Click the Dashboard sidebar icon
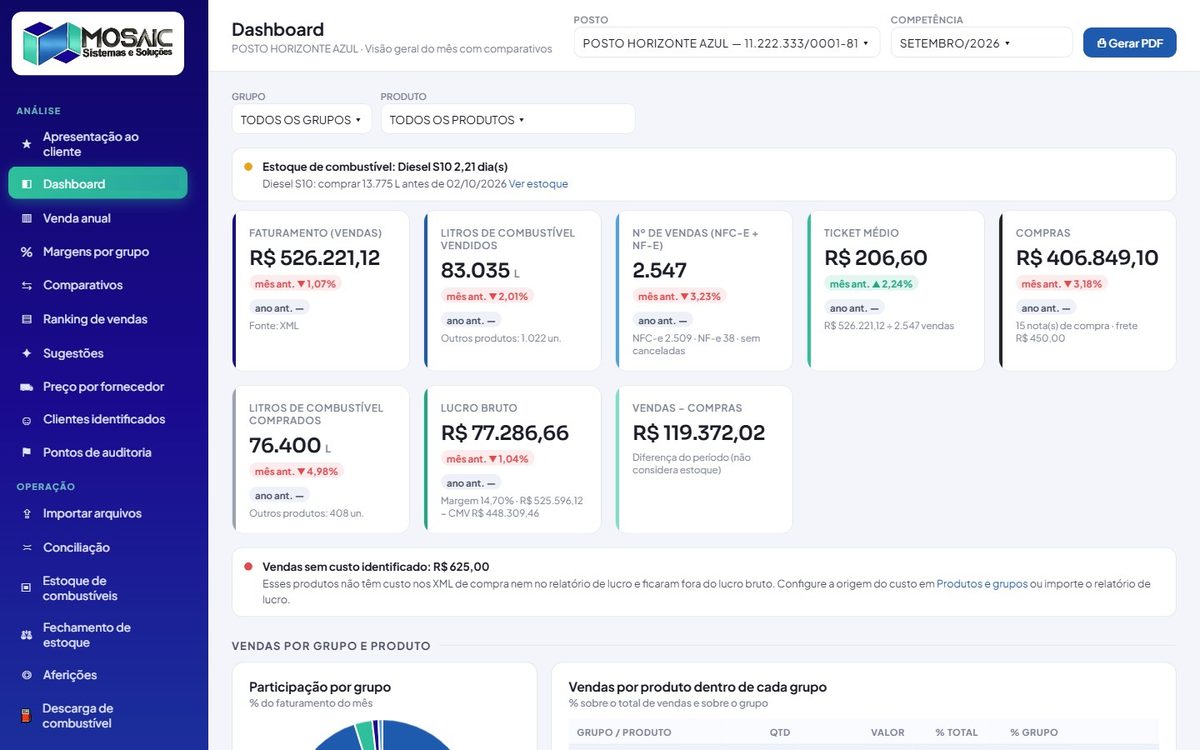 click(x=27, y=184)
